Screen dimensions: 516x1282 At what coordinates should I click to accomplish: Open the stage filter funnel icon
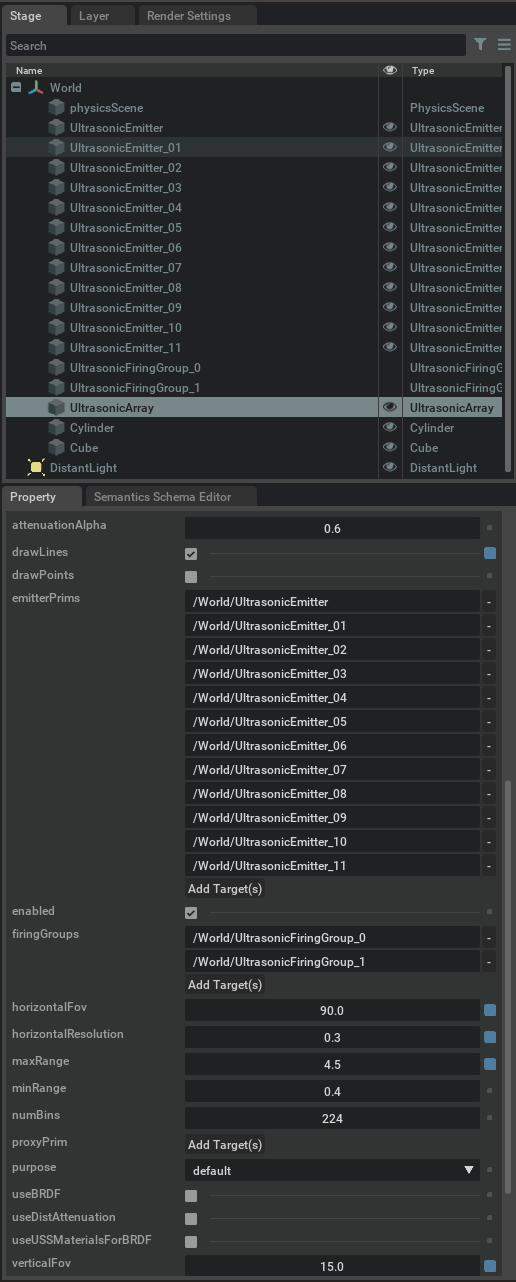pos(481,45)
